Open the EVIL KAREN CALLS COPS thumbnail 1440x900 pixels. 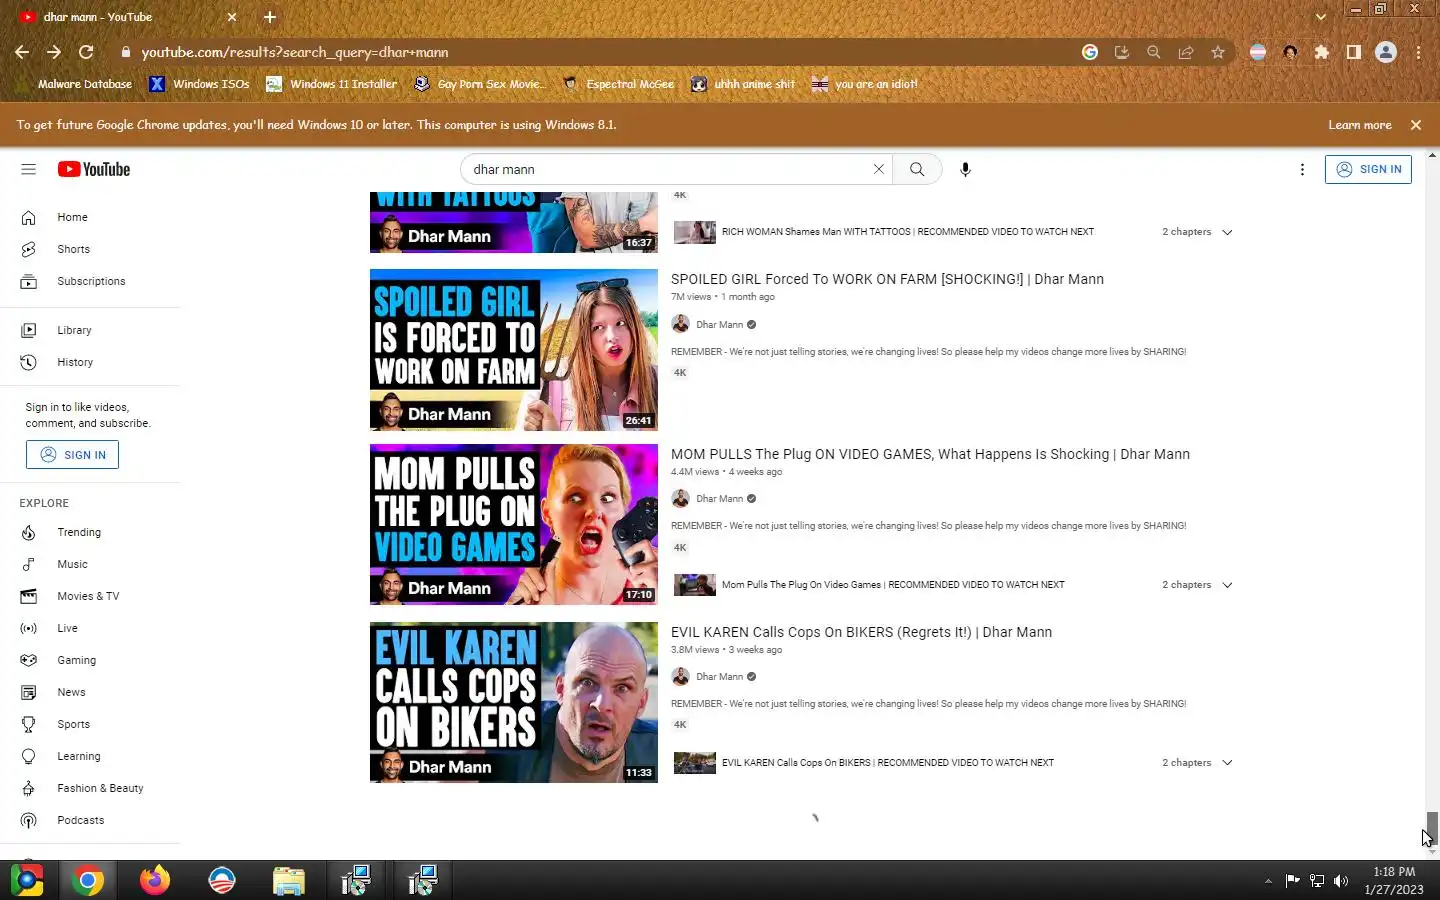pyautogui.click(x=514, y=702)
